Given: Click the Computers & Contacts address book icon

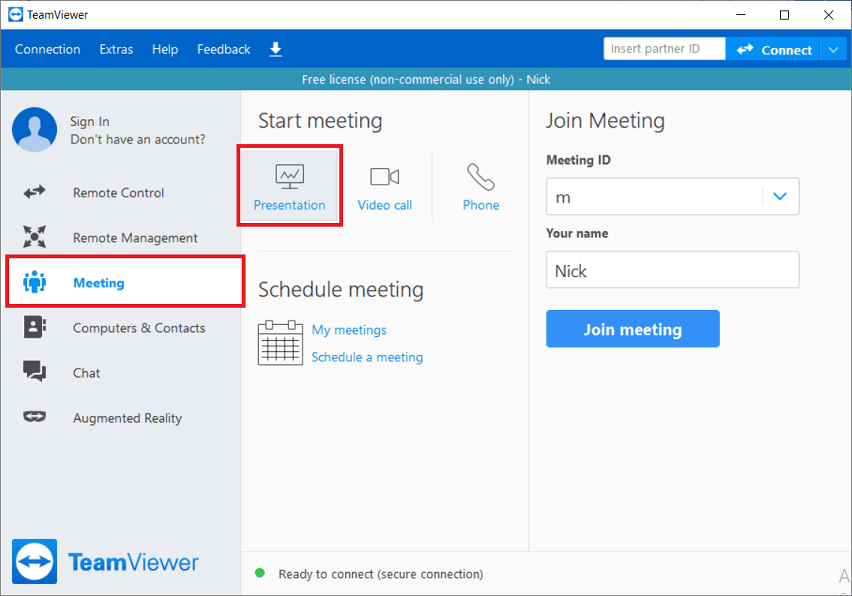Looking at the screenshot, I should 34,327.
